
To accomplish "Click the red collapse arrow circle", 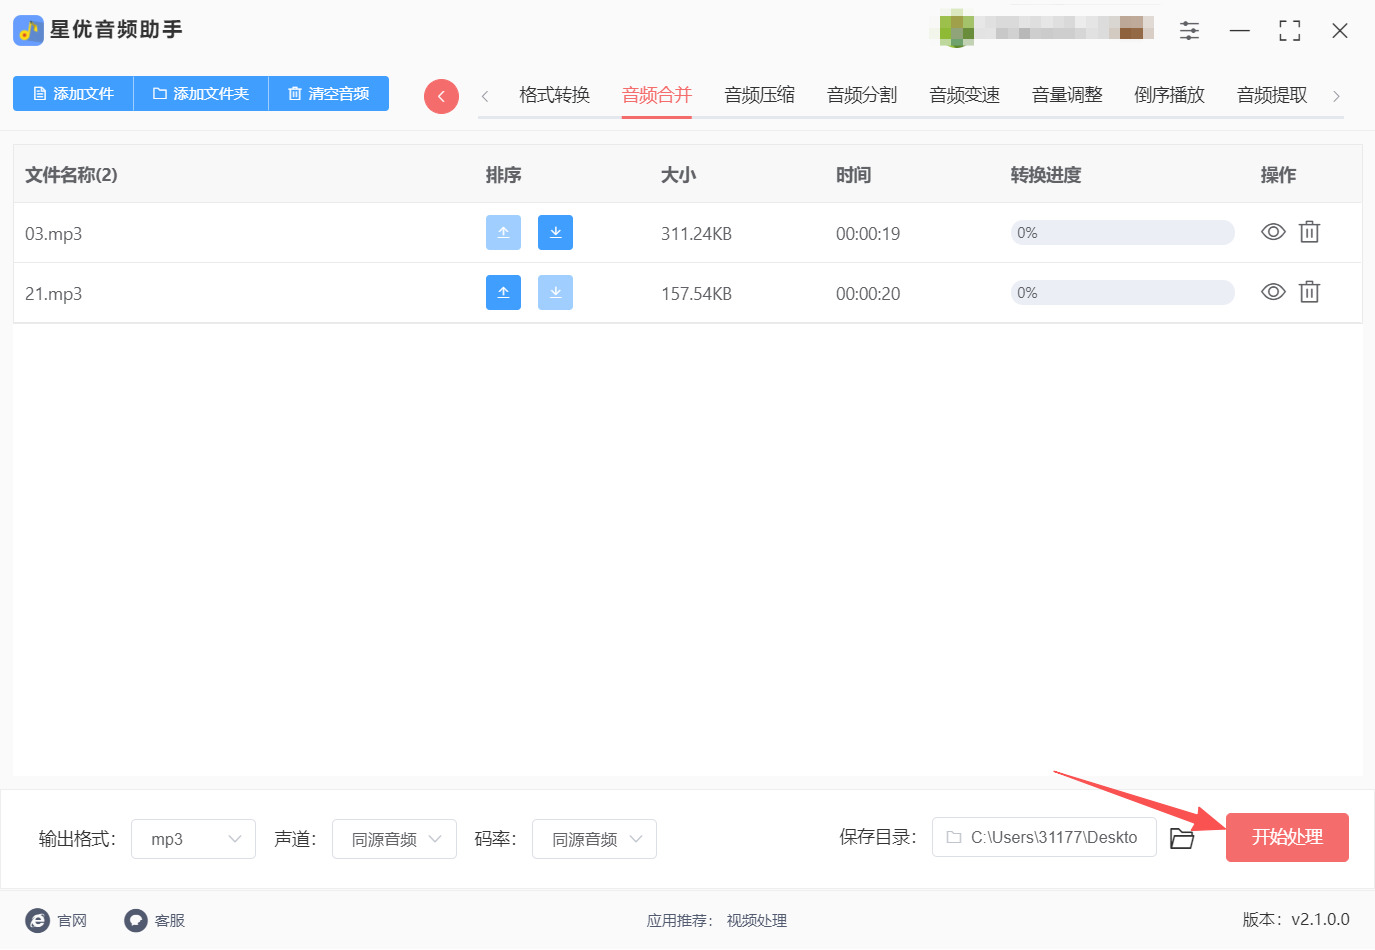I will click(441, 96).
